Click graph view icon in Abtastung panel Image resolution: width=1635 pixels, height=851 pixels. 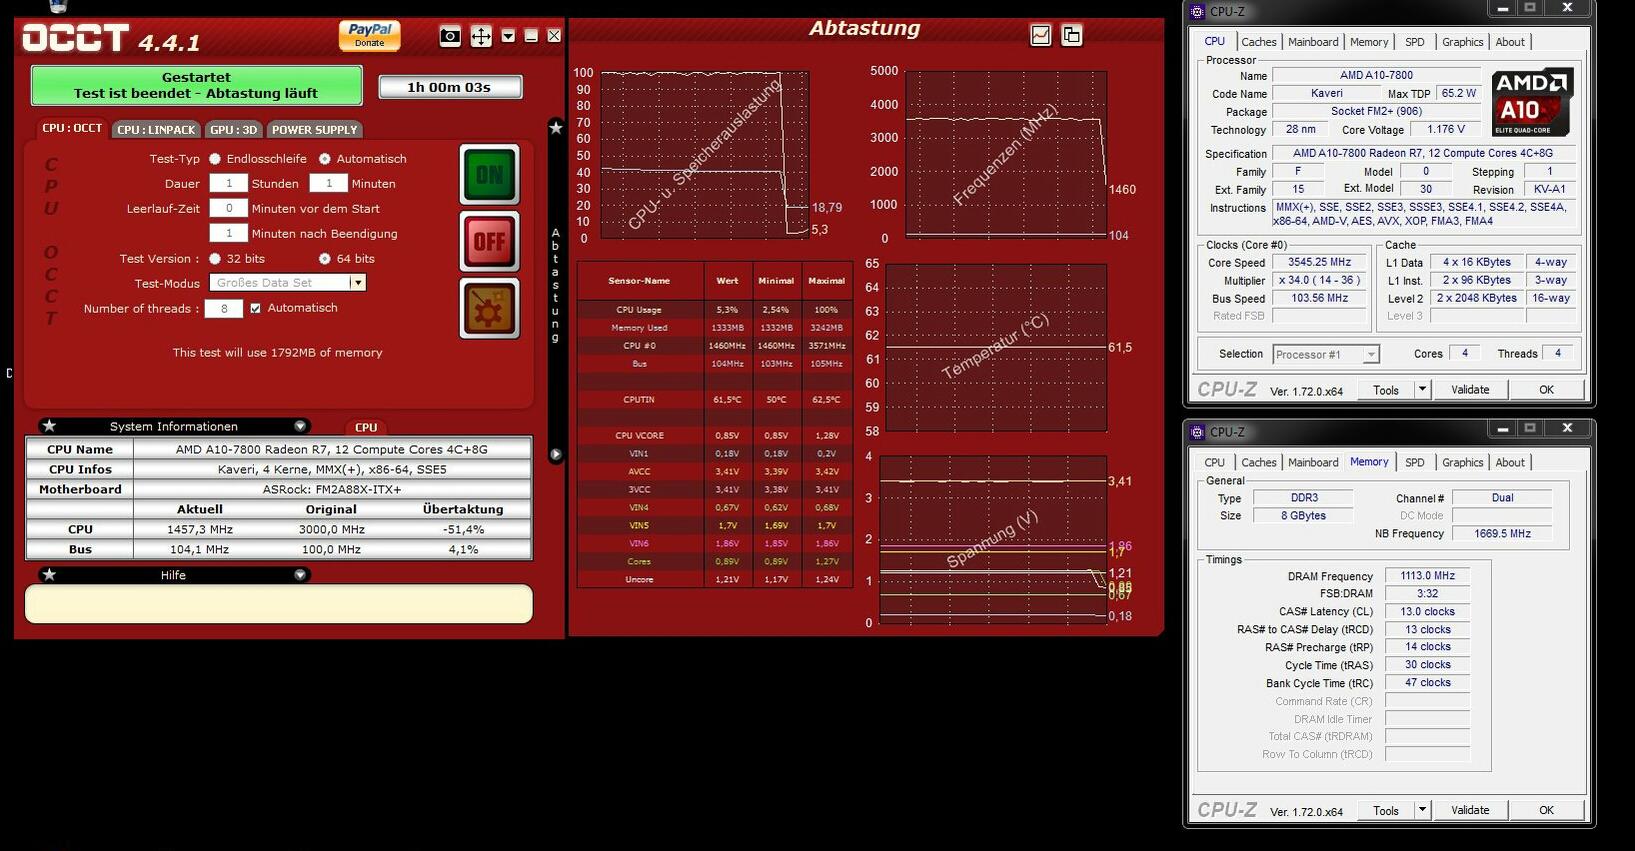click(x=1041, y=35)
